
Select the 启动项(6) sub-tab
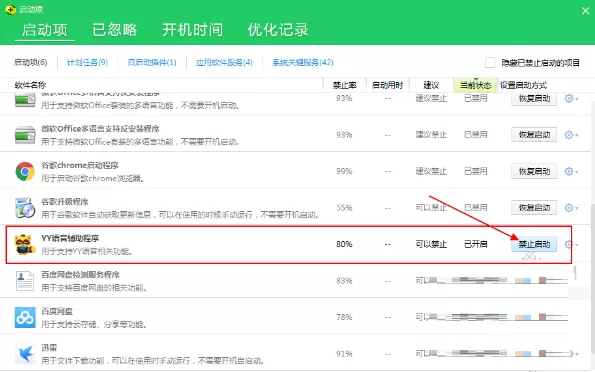[x=30, y=62]
